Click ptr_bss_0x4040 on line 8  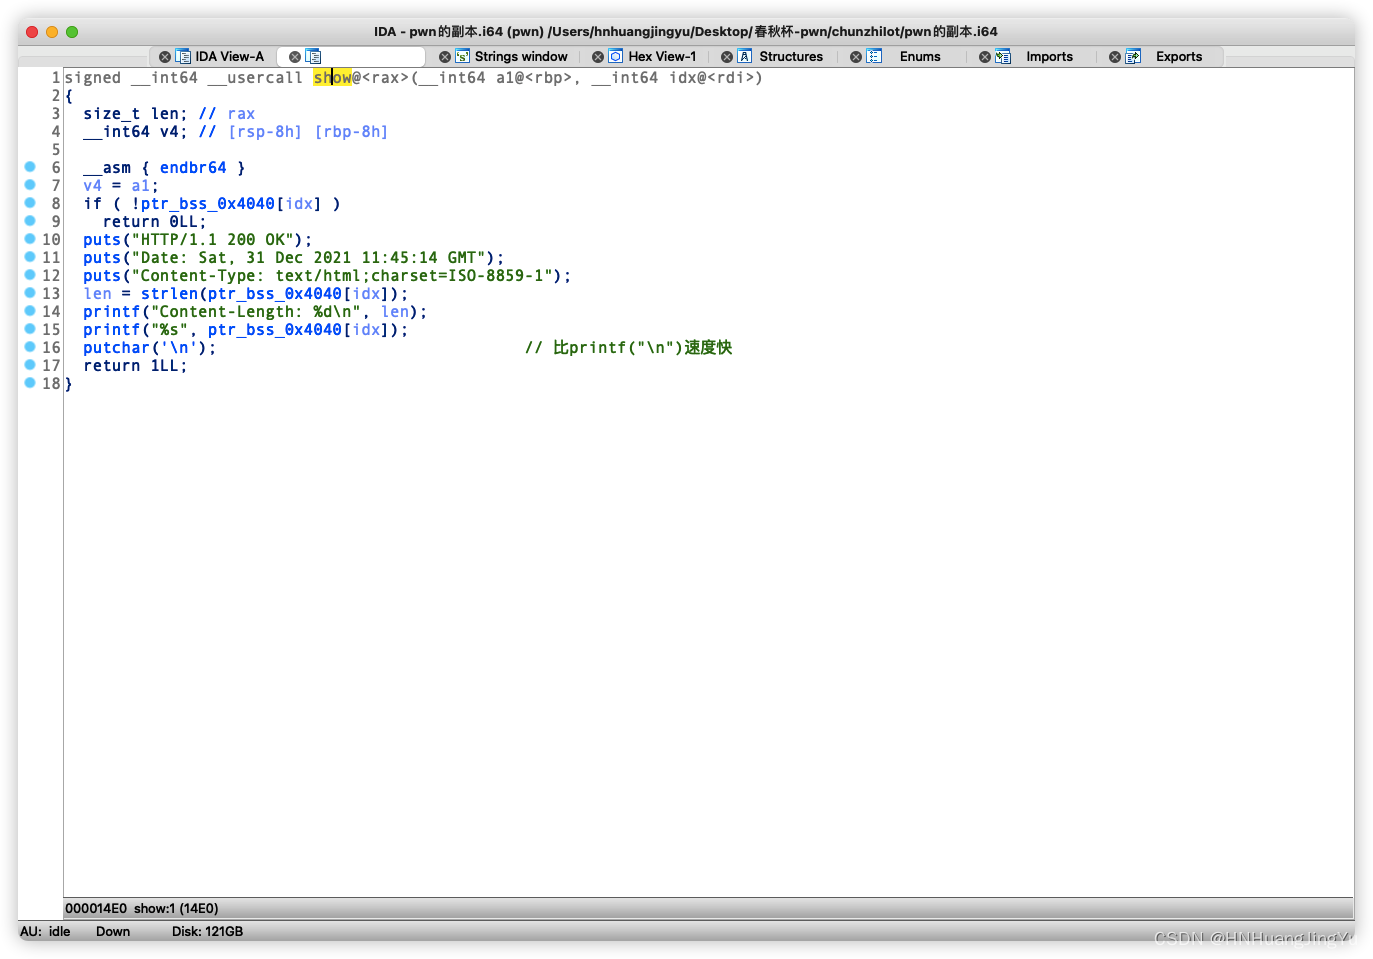(208, 204)
